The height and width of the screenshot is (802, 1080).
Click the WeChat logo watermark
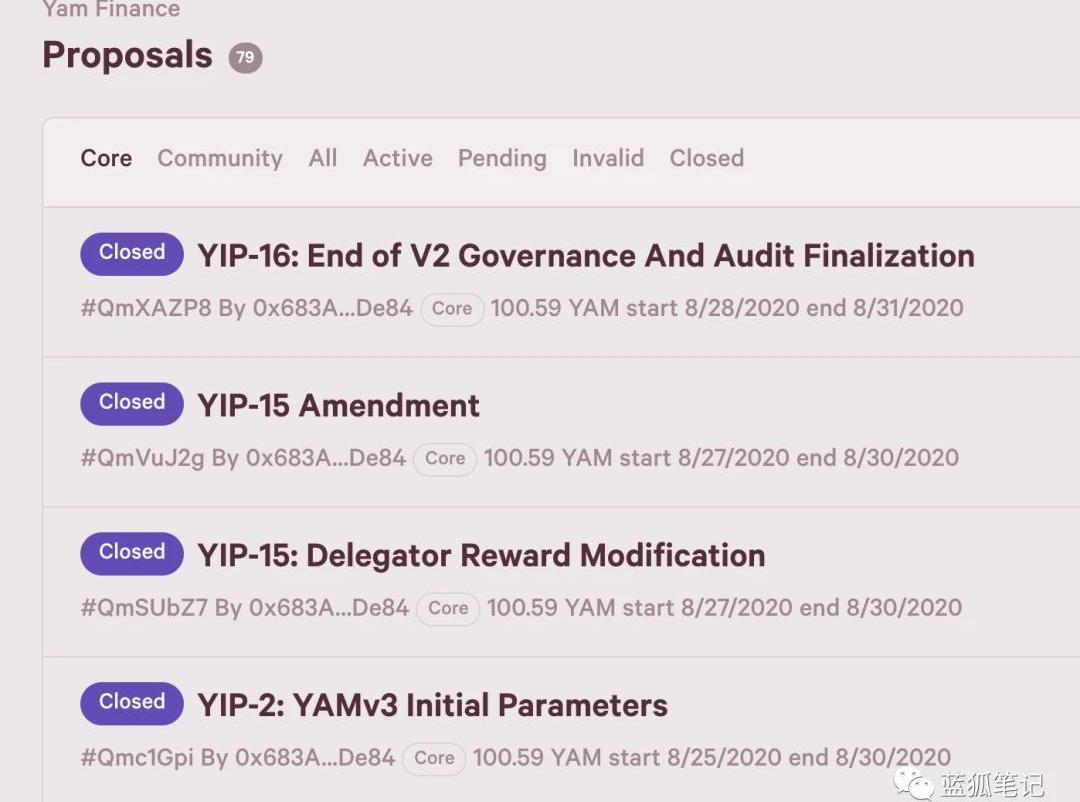(915, 783)
